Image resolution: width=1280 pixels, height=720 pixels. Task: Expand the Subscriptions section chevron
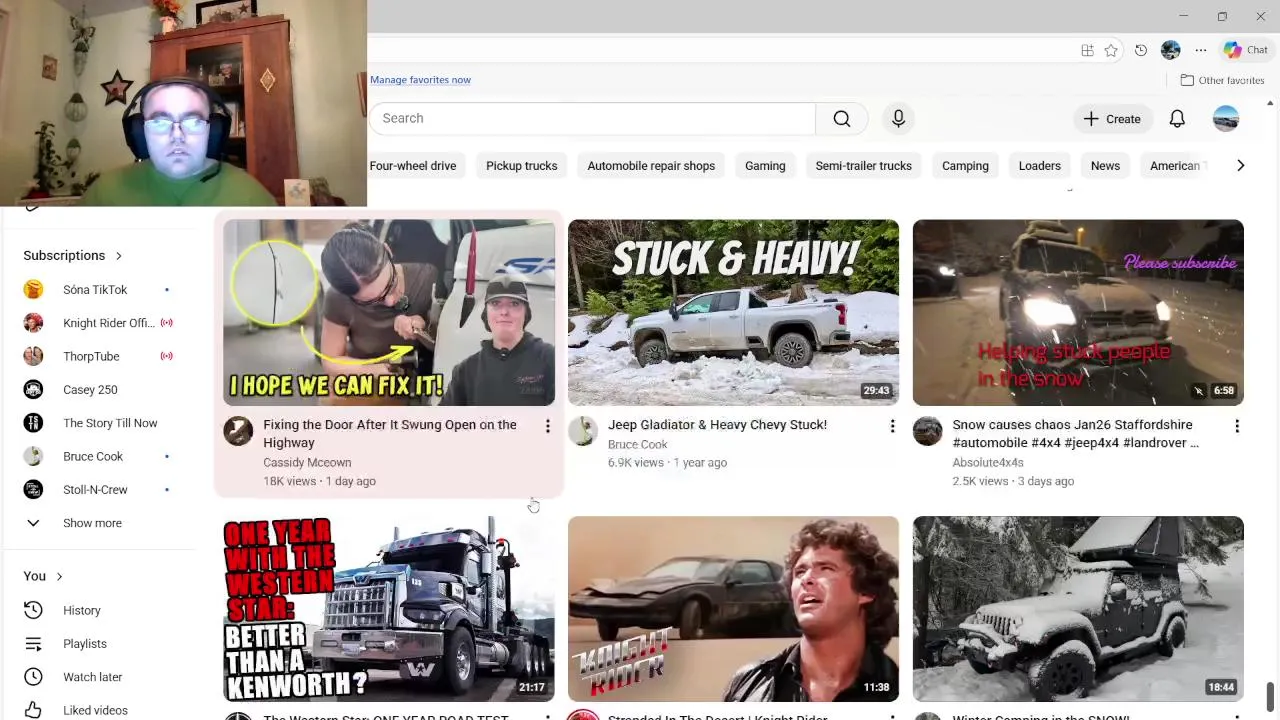click(x=118, y=256)
